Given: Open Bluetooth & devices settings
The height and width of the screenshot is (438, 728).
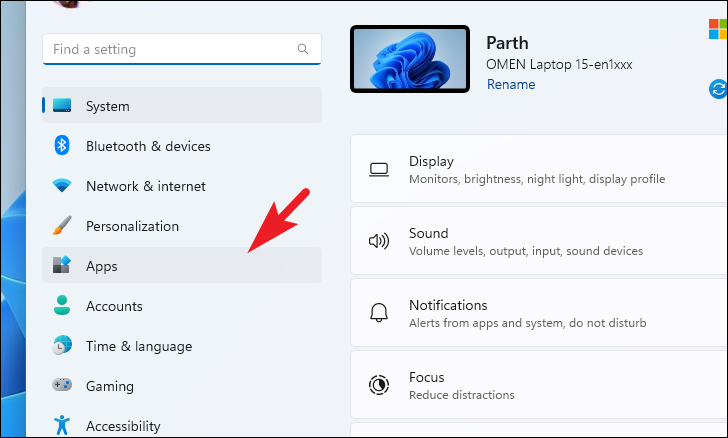Looking at the screenshot, I should (182, 145).
